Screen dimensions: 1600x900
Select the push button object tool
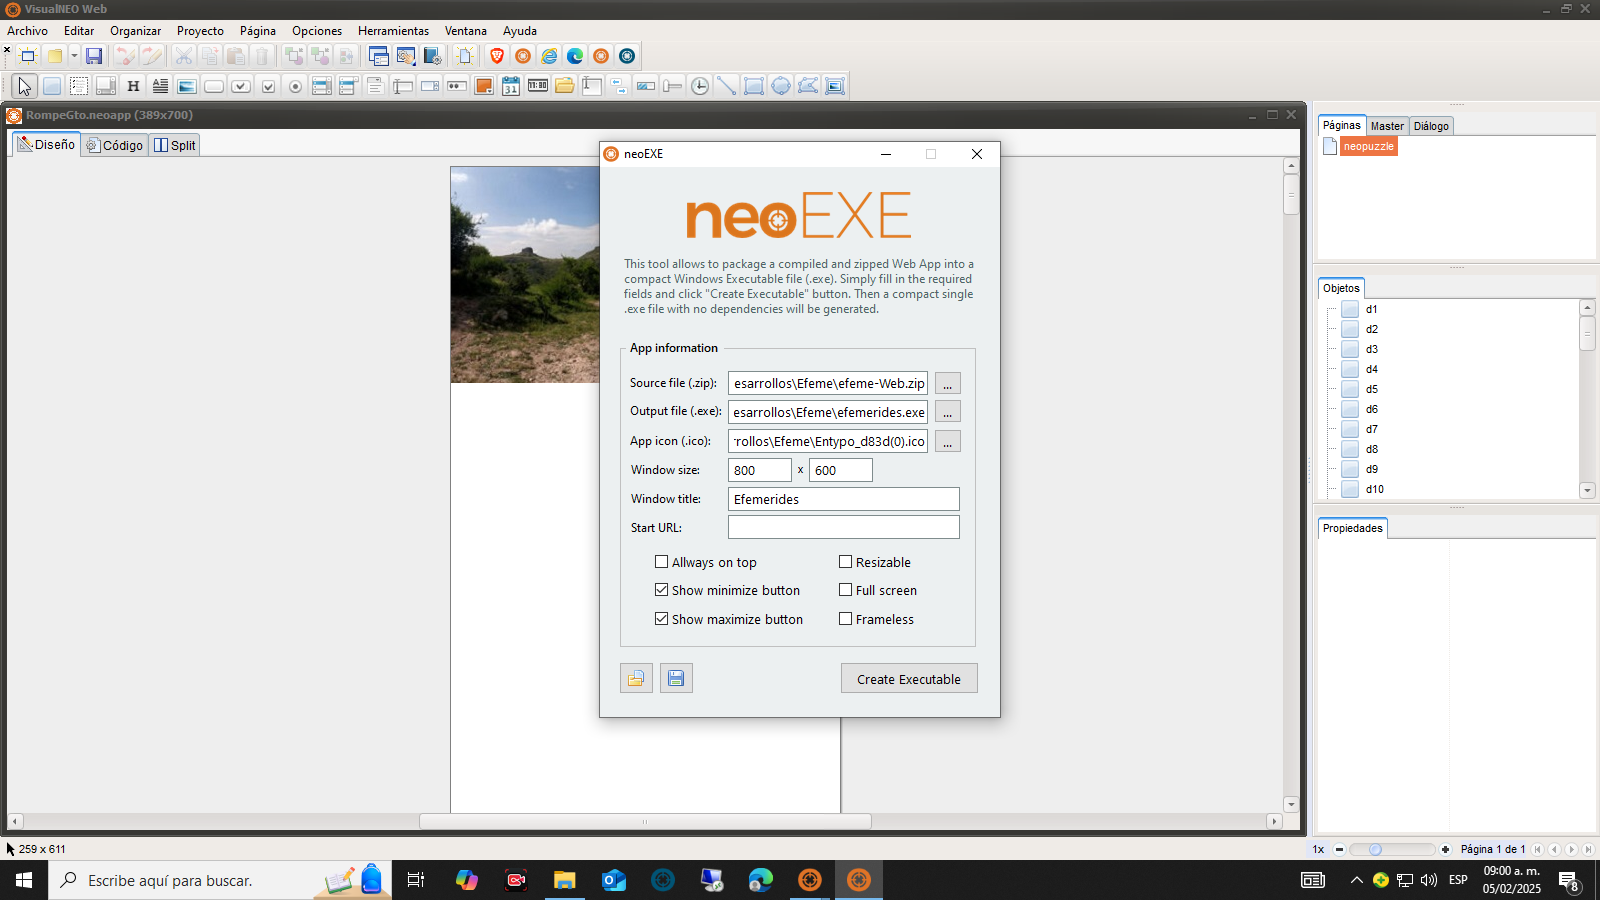tap(214, 86)
